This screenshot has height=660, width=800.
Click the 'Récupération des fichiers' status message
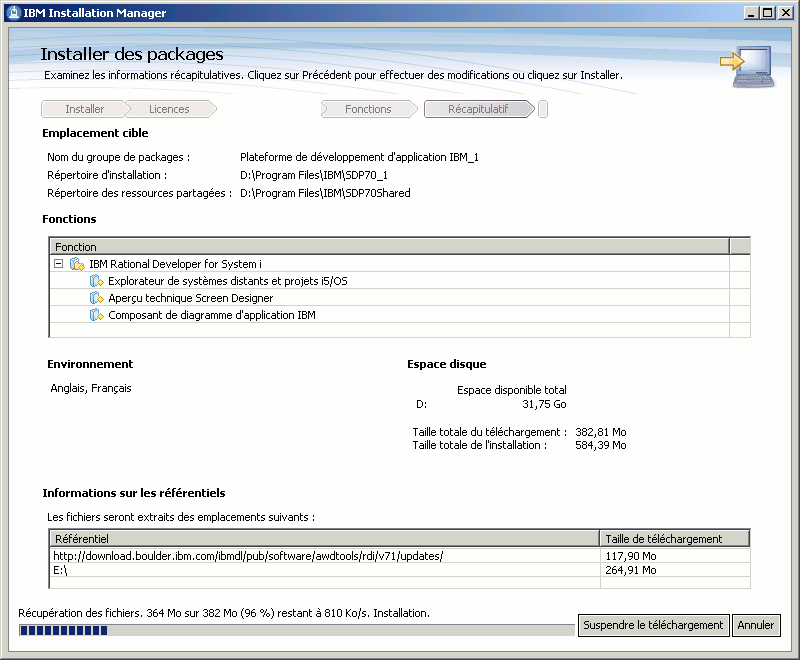224,613
